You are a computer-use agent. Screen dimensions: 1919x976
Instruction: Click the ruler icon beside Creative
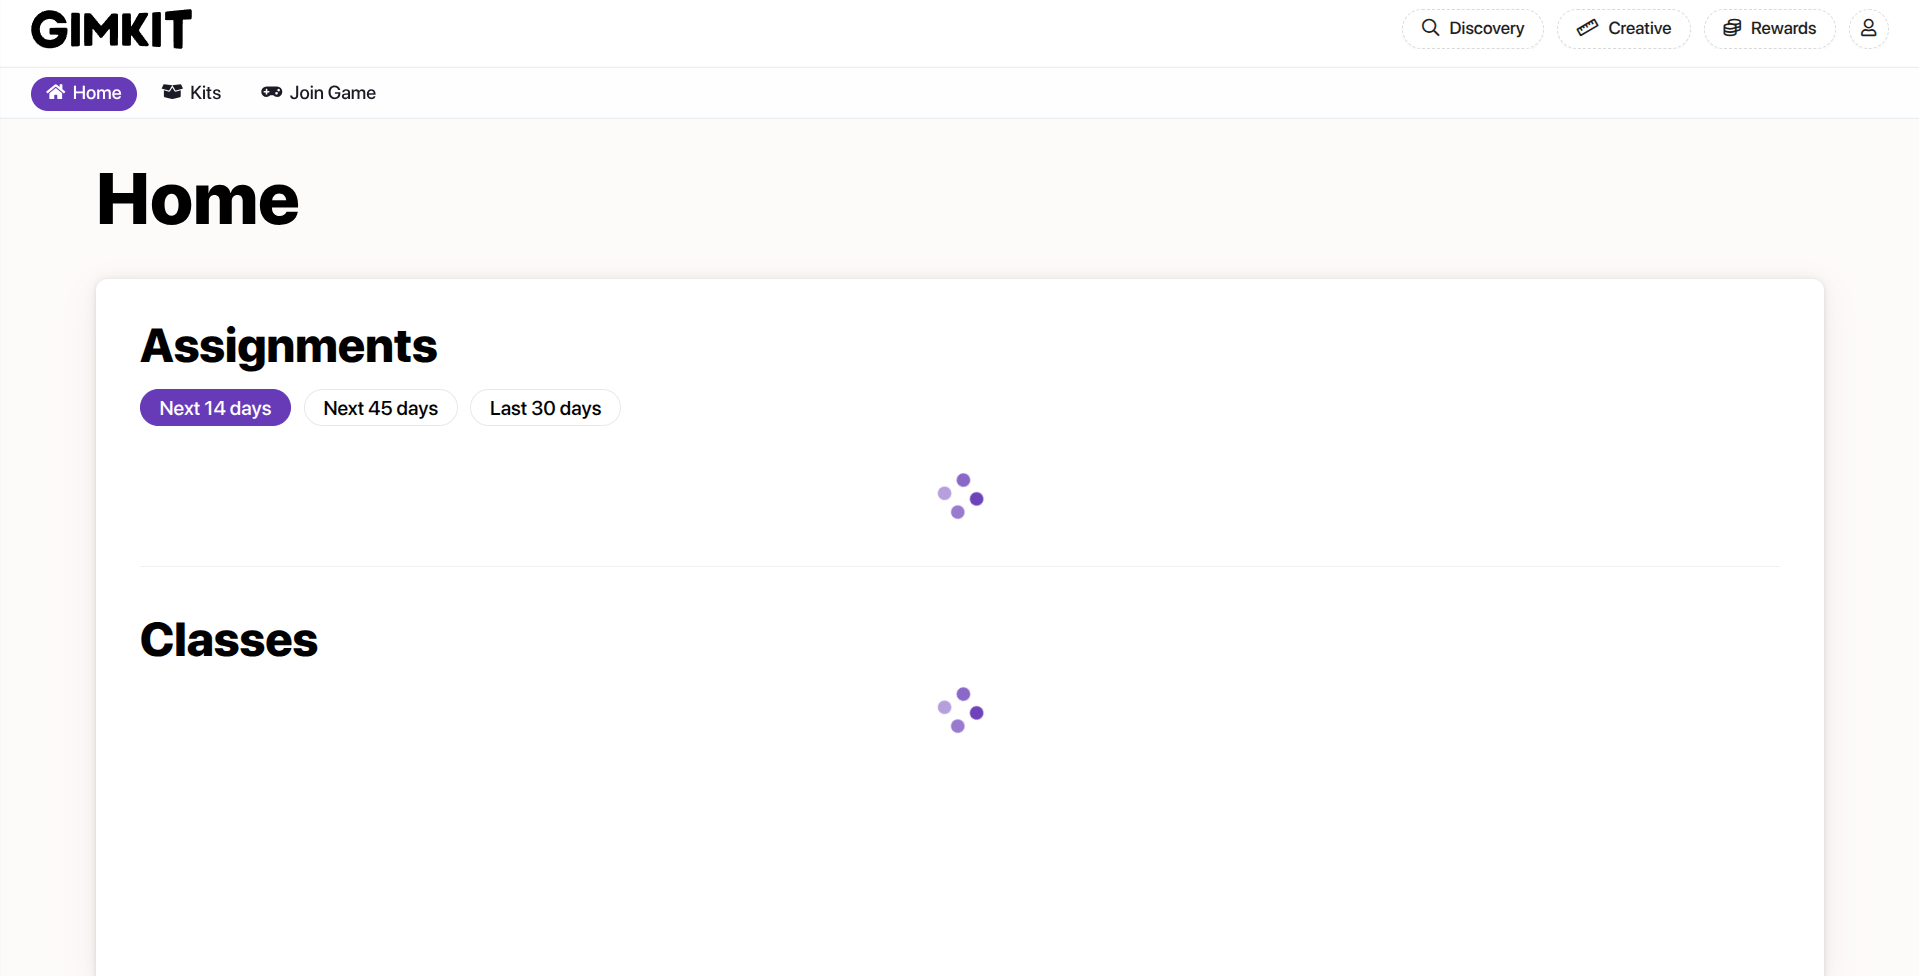1587,28
